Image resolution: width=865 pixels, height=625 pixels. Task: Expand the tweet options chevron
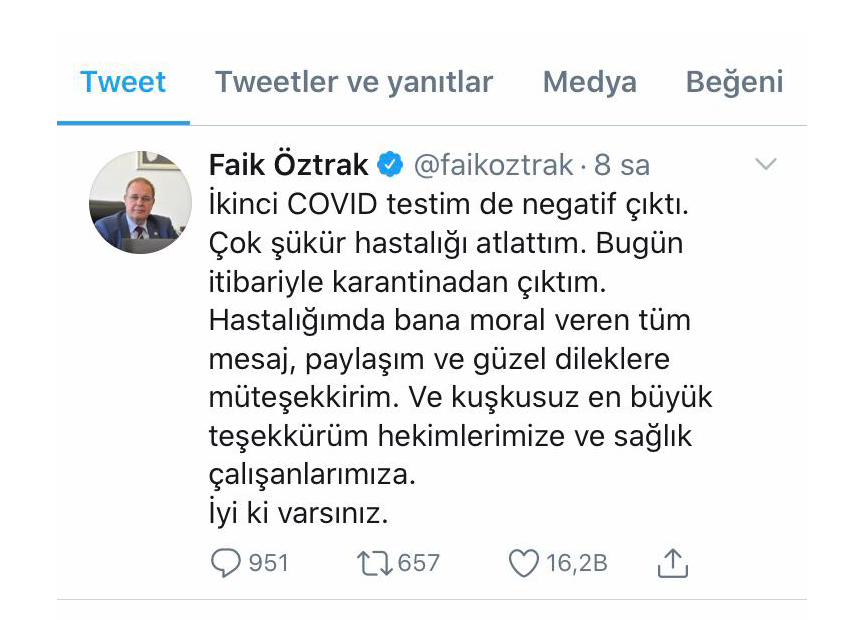tap(766, 164)
